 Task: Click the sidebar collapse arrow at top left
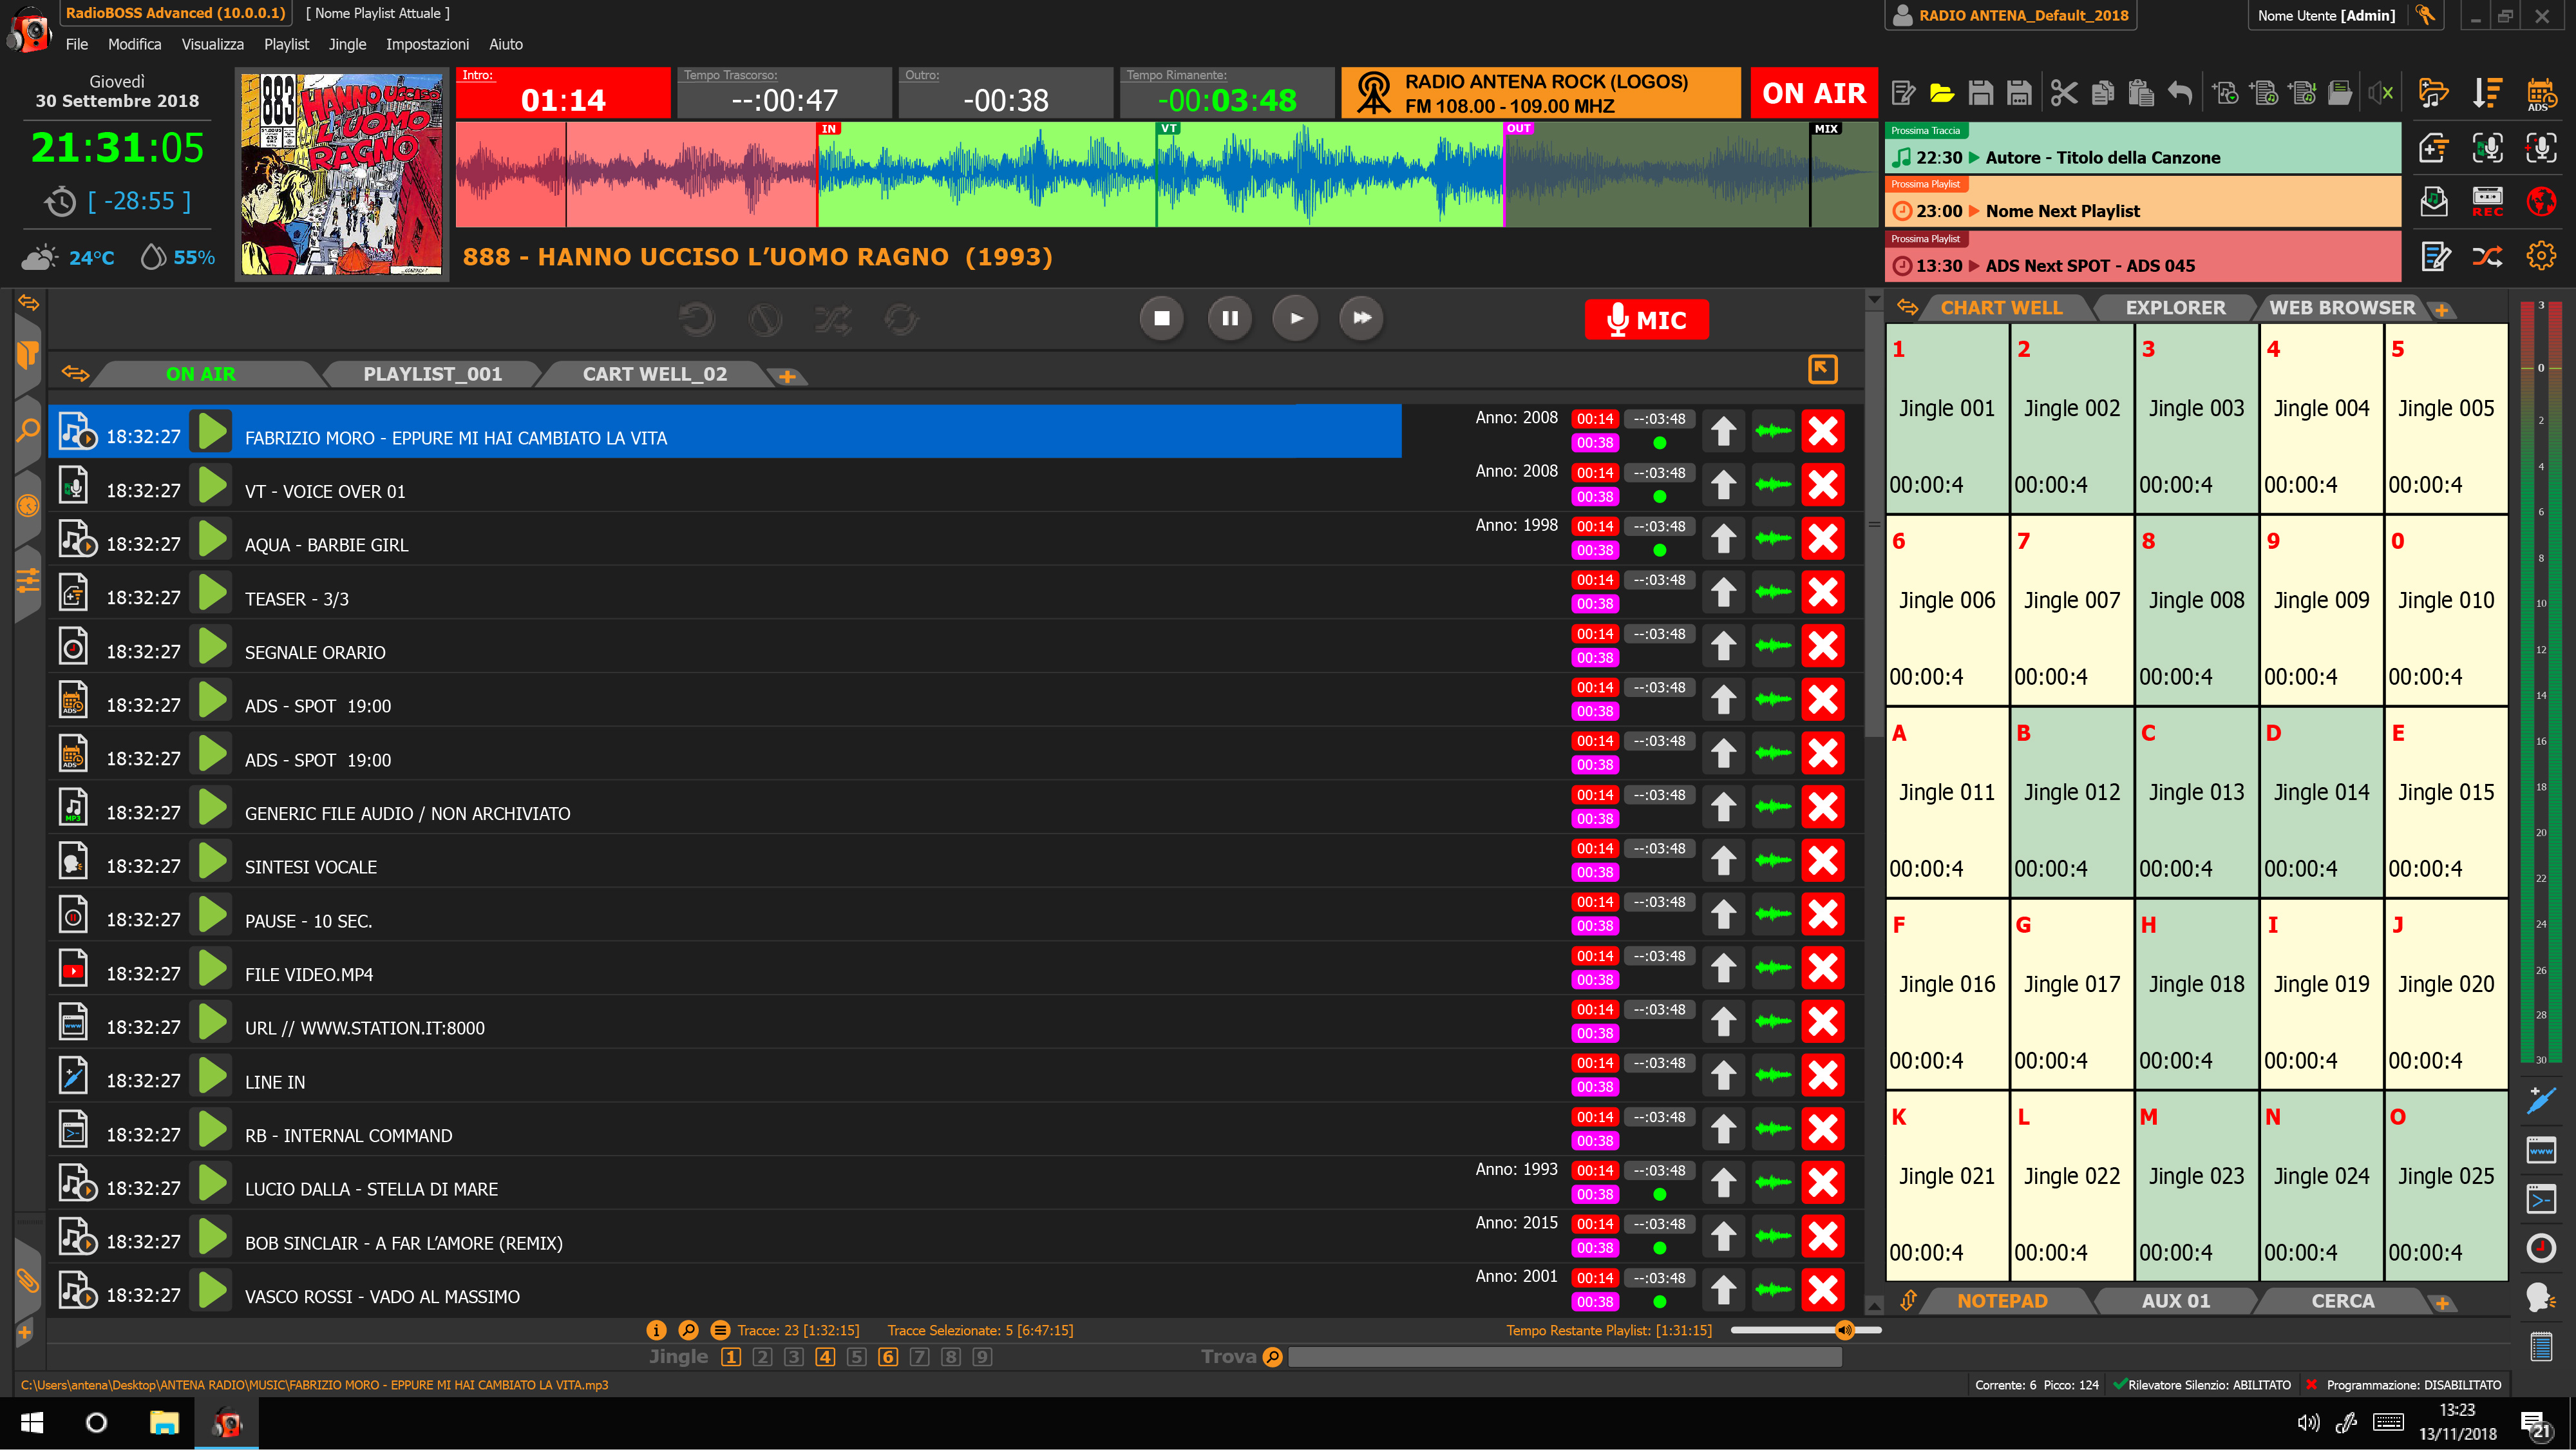click(x=28, y=303)
